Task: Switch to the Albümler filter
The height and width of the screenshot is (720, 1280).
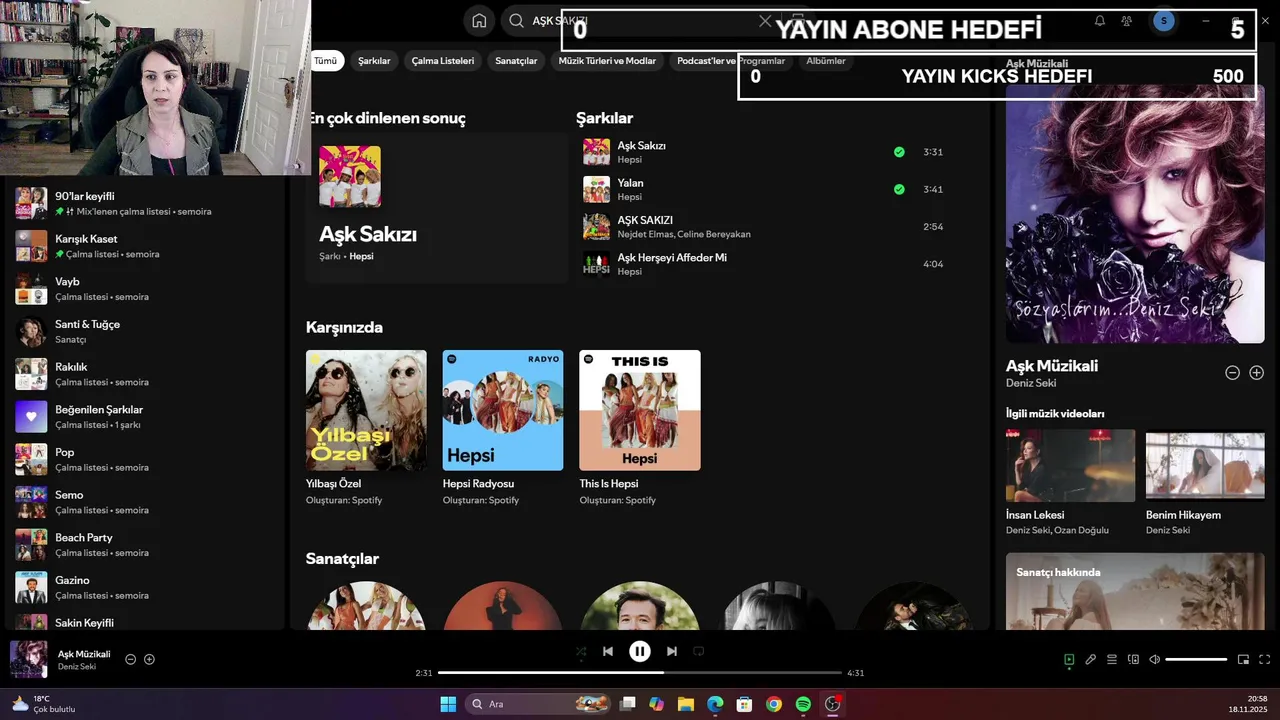Action: pos(826,61)
